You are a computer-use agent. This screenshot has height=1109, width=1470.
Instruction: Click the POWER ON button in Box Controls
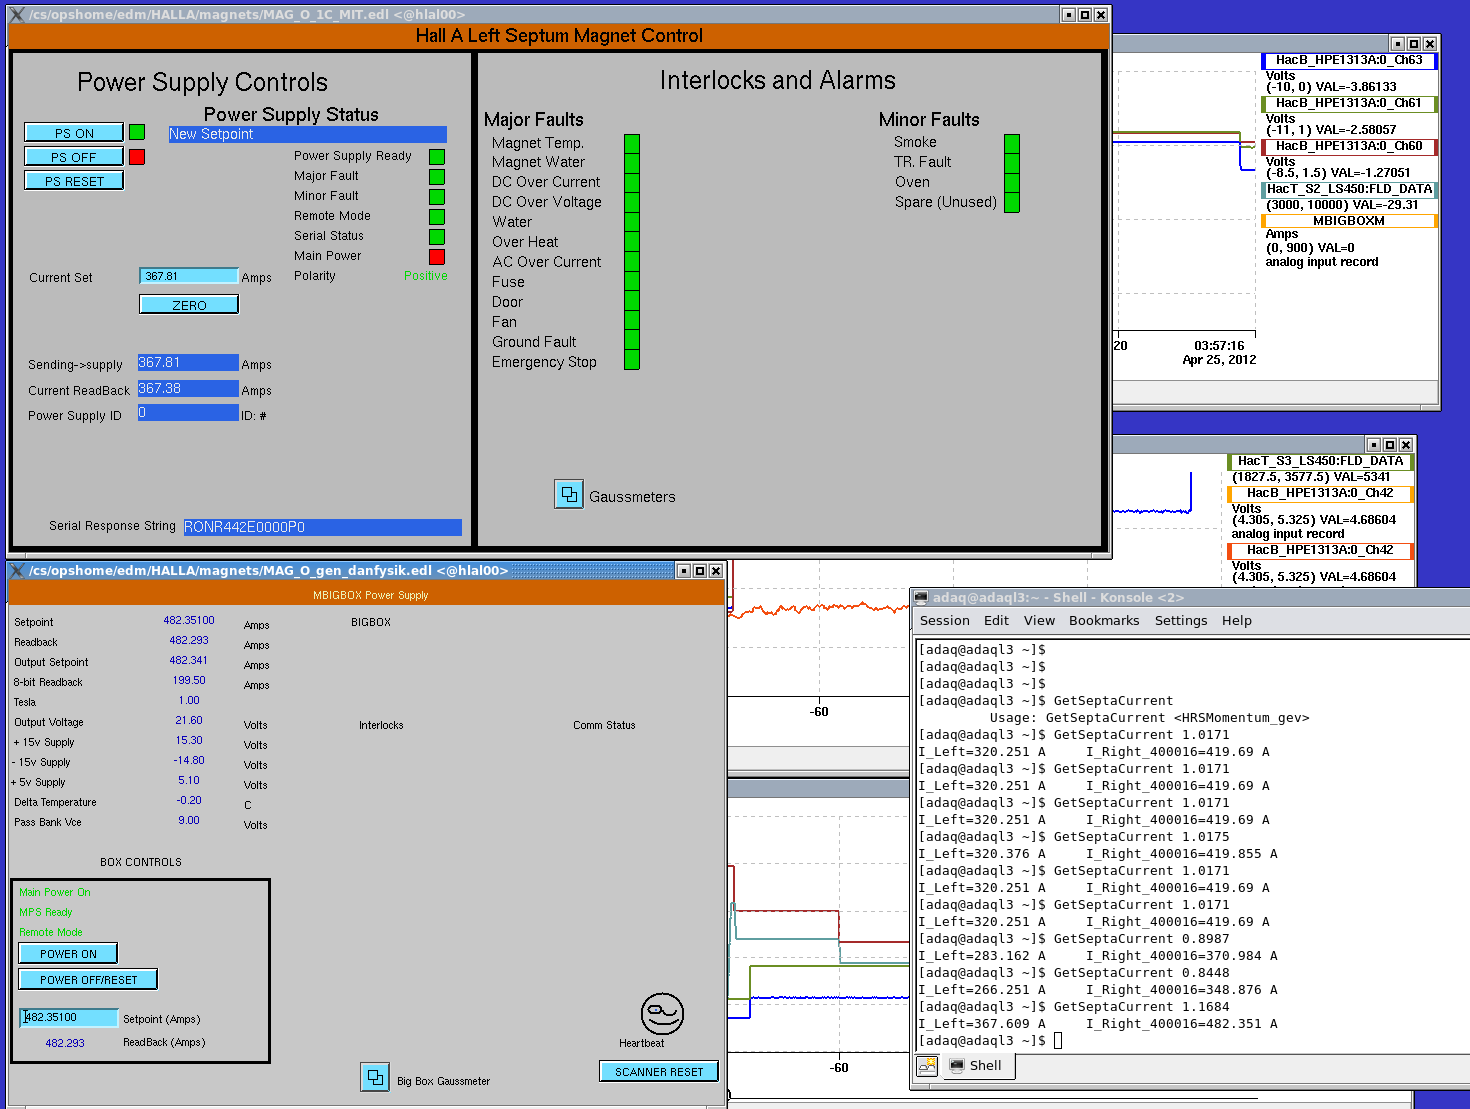coord(68,954)
